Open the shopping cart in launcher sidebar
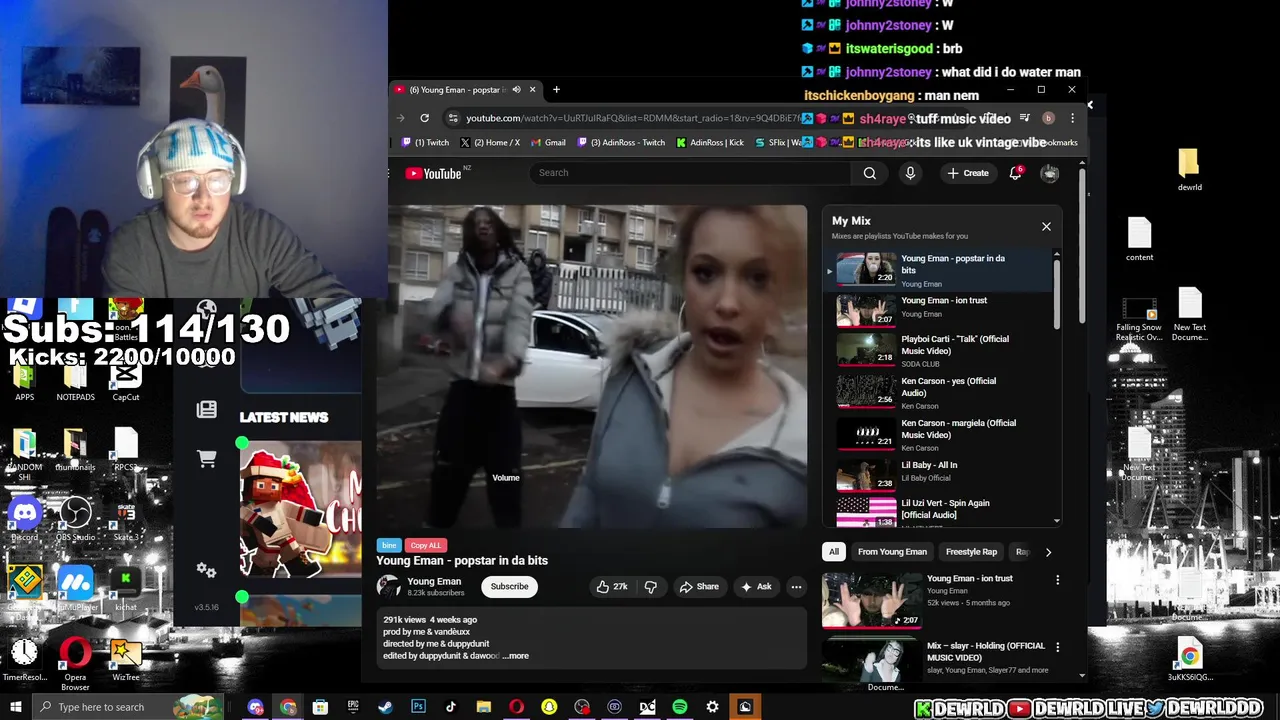1280x720 pixels. 206,459
